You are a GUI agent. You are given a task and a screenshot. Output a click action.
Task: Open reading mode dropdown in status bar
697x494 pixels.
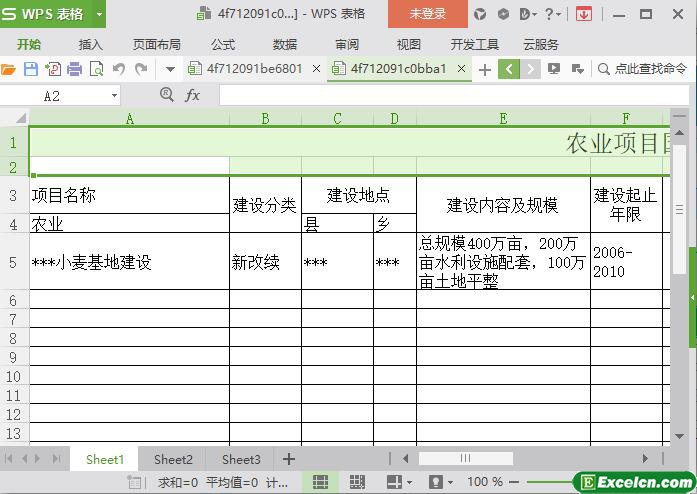(409, 482)
